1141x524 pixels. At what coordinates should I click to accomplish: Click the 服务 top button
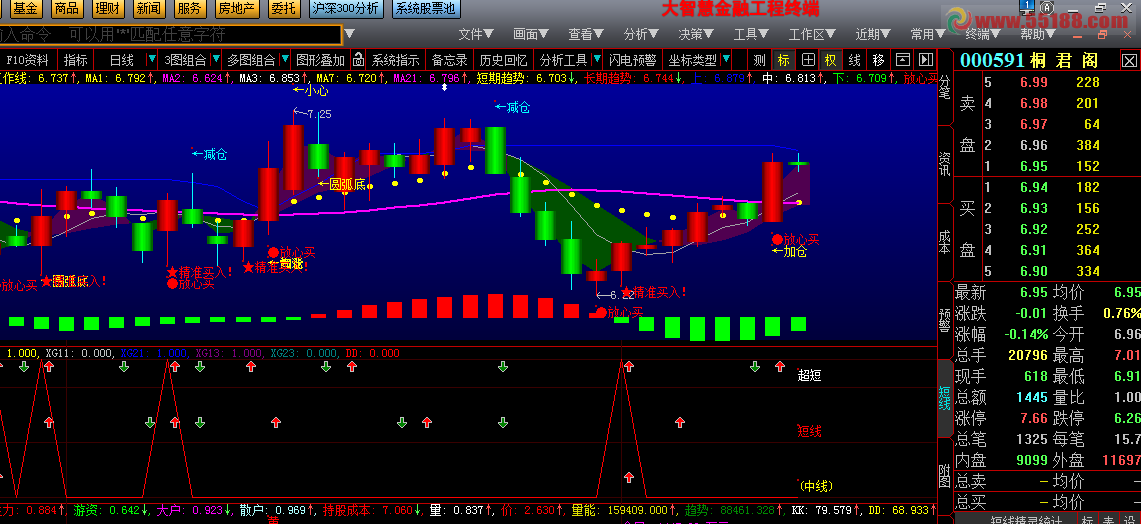point(189,9)
